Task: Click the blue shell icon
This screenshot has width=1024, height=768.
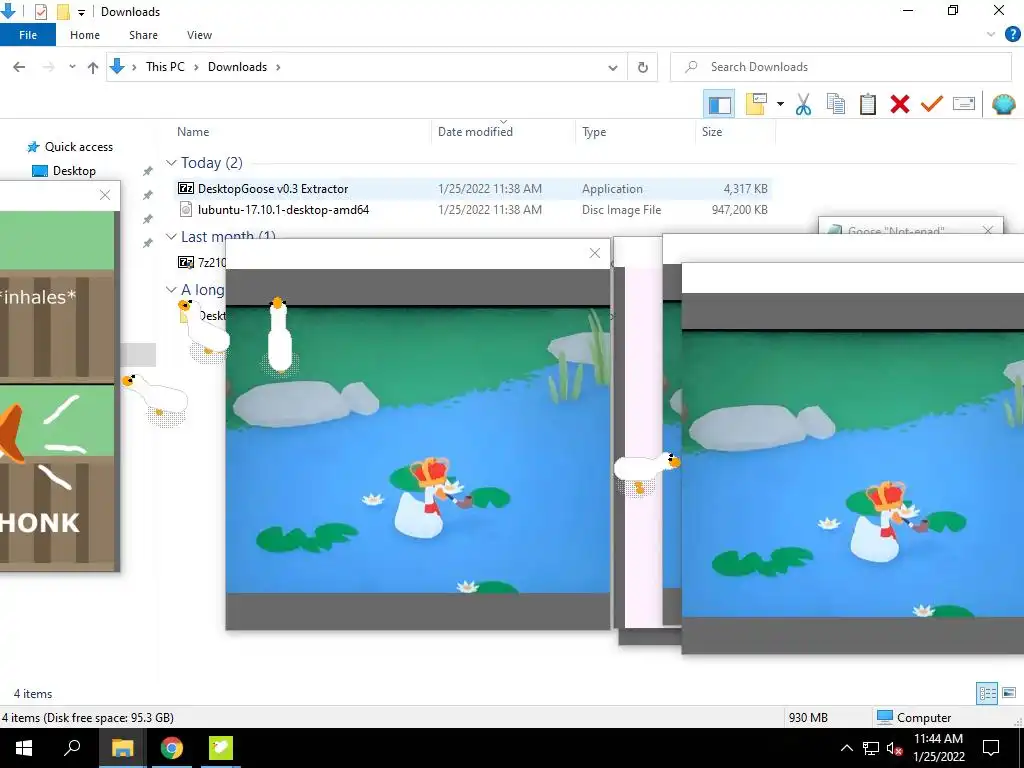Action: coord(1004,104)
